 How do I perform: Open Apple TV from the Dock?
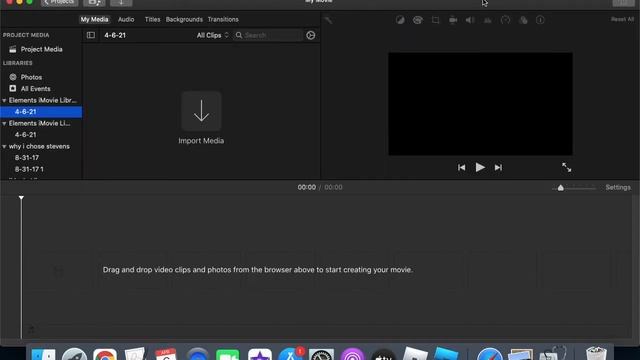[383, 354]
